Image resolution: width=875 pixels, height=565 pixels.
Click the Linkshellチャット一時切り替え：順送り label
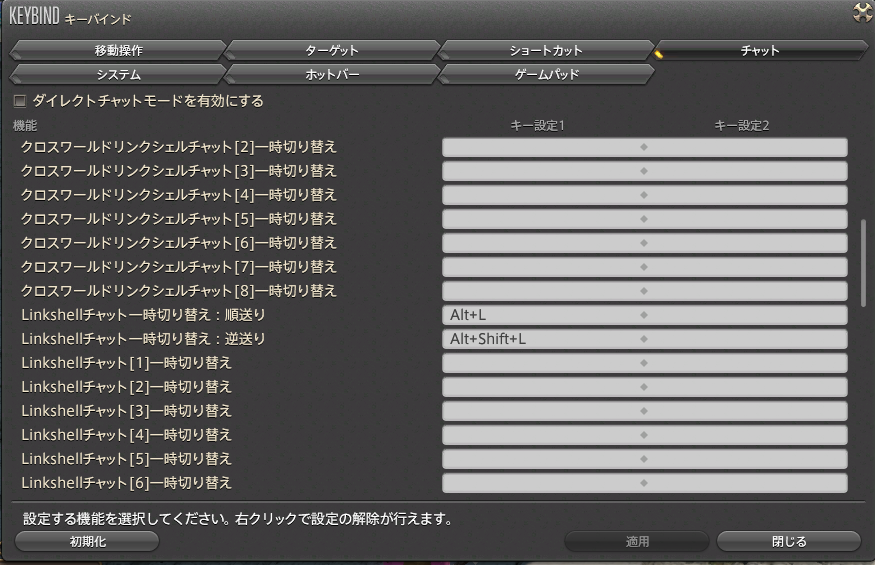[x=143, y=315]
